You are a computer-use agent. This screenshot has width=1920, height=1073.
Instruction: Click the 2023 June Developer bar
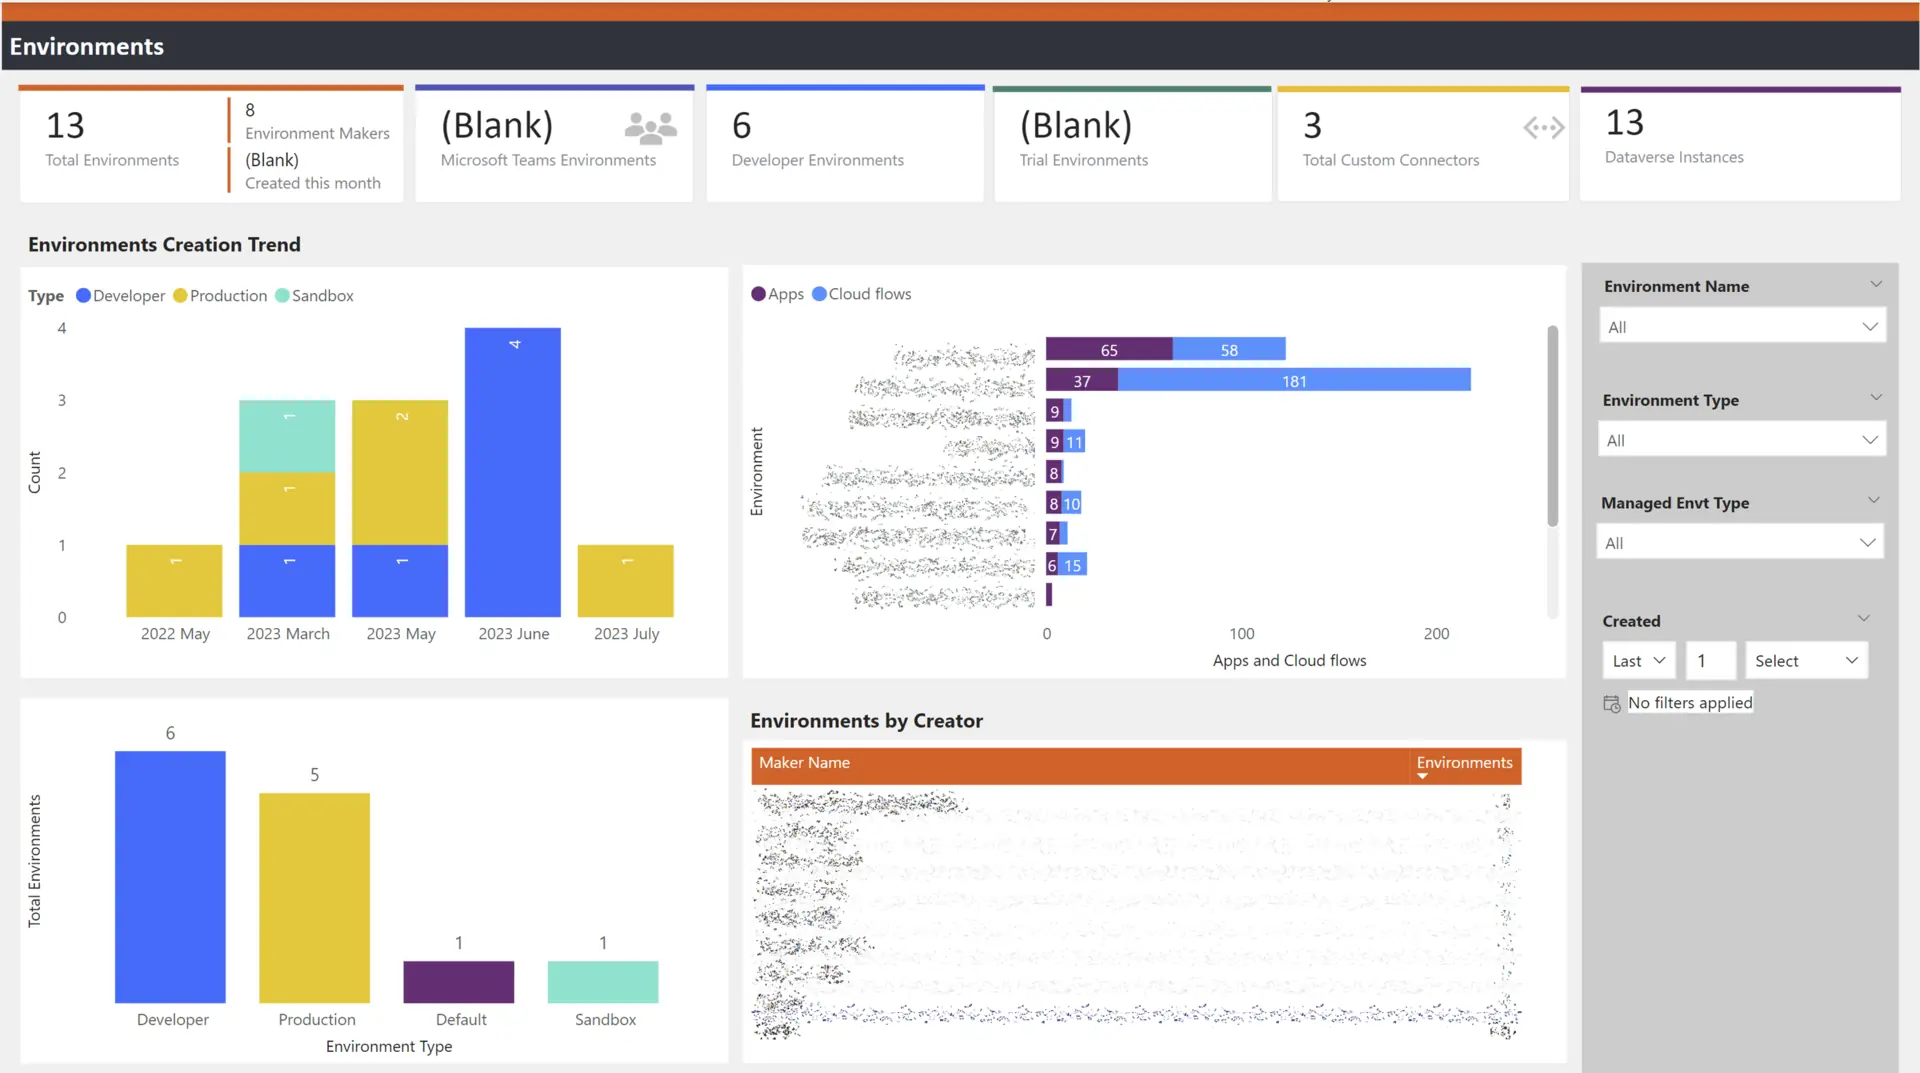(512, 472)
